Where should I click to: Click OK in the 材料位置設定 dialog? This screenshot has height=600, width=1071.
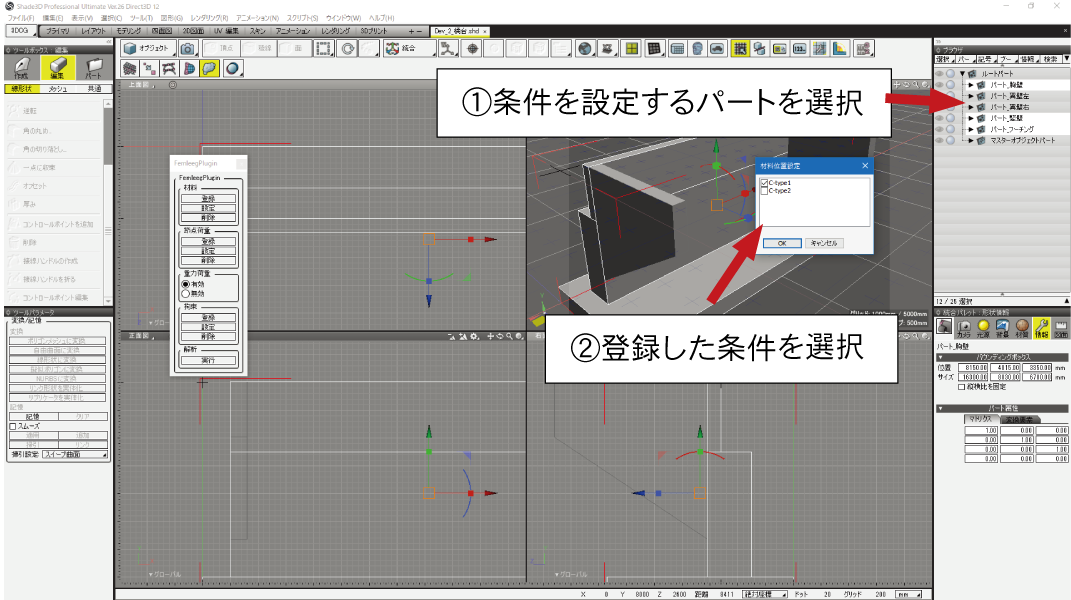point(782,243)
